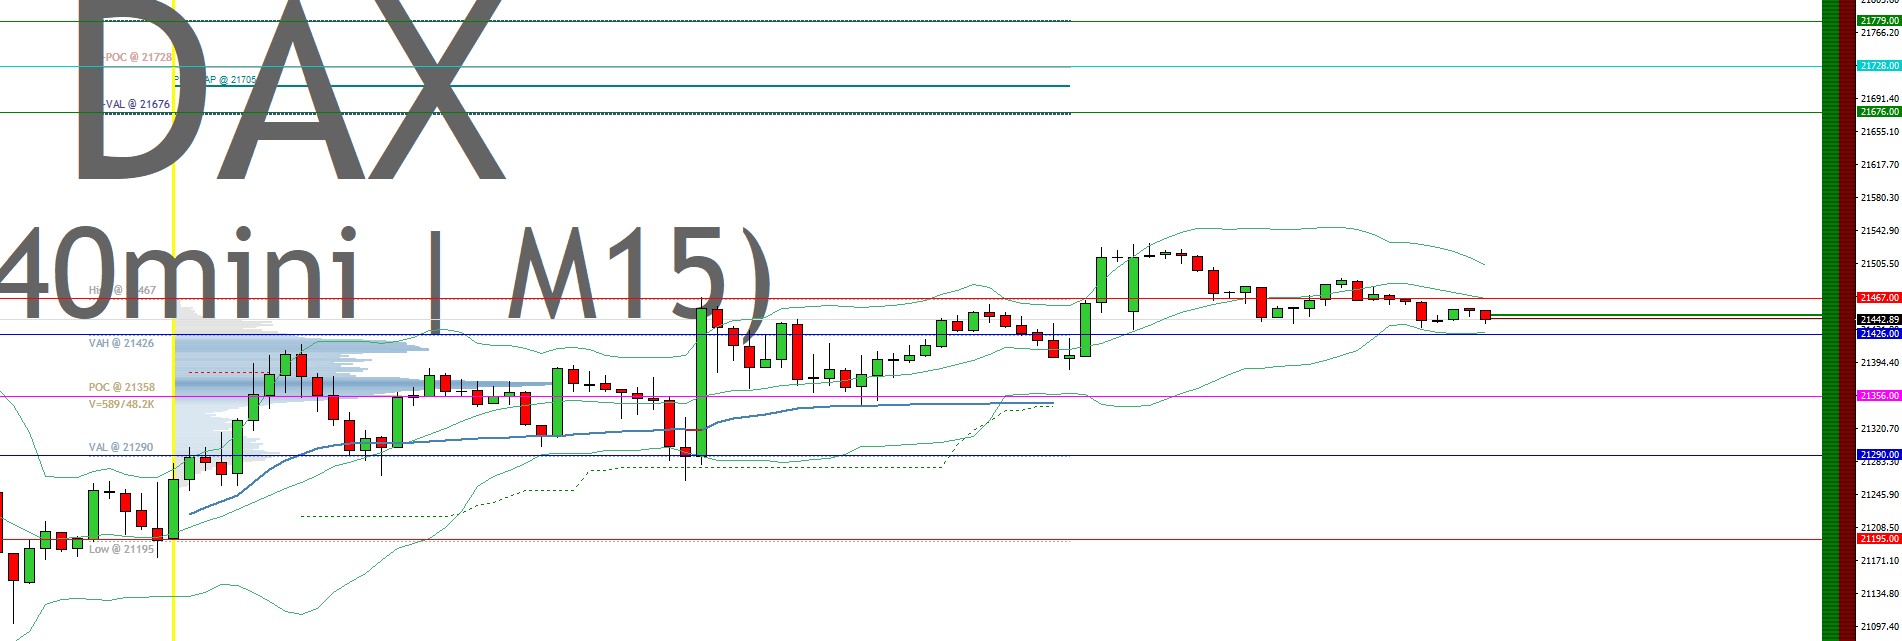The height and width of the screenshot is (641, 1902).
Task: Click the 21394.40 axis price label
Action: (1879, 363)
